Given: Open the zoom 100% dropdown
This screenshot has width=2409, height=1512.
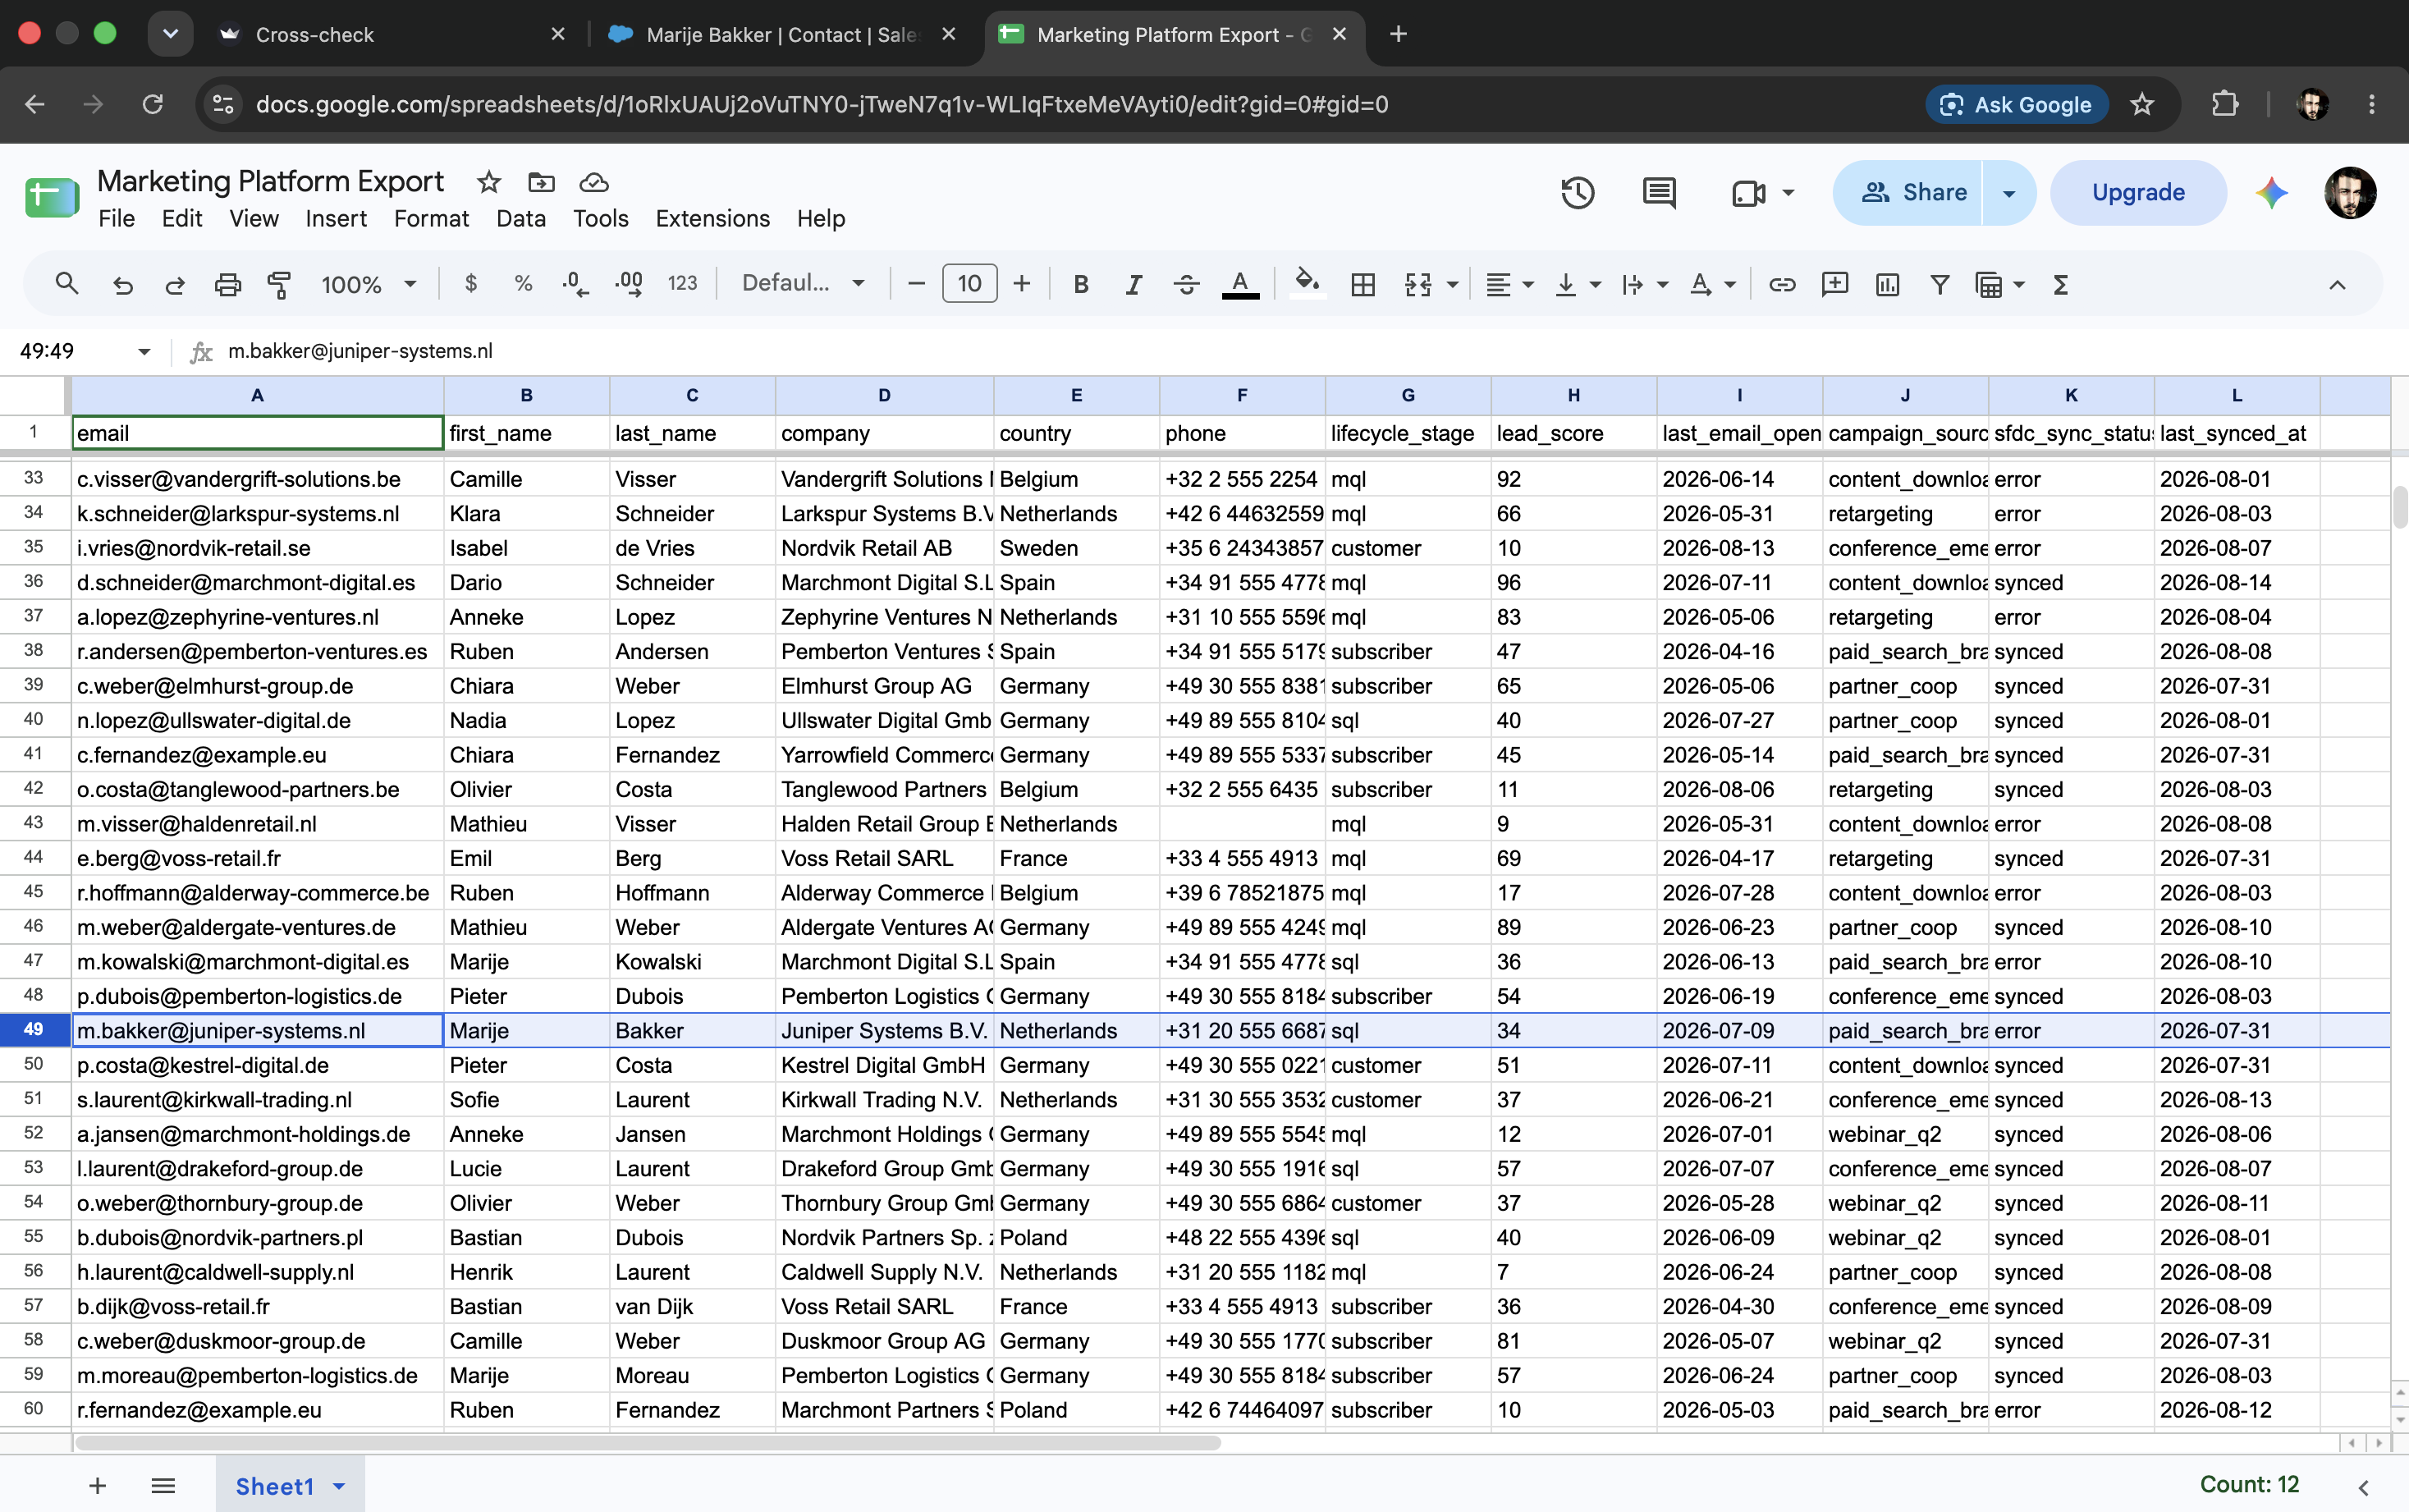Looking at the screenshot, I should click(x=368, y=284).
